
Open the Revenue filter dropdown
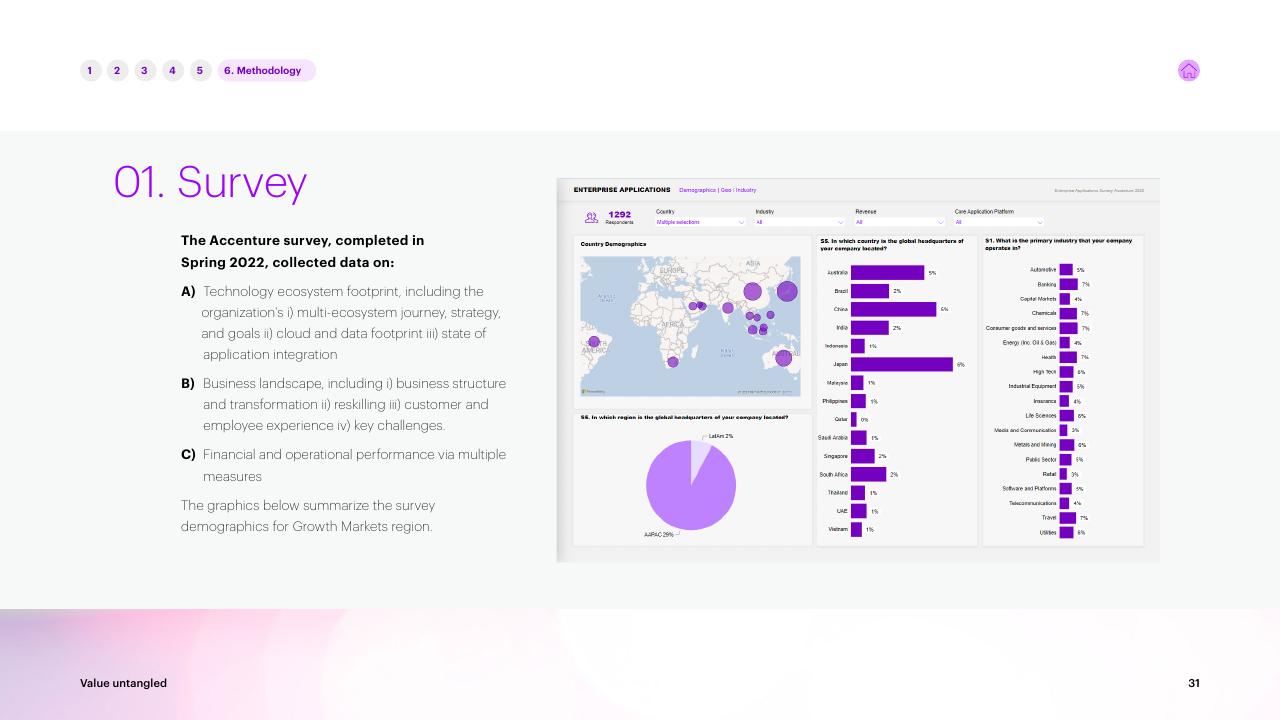pos(900,222)
